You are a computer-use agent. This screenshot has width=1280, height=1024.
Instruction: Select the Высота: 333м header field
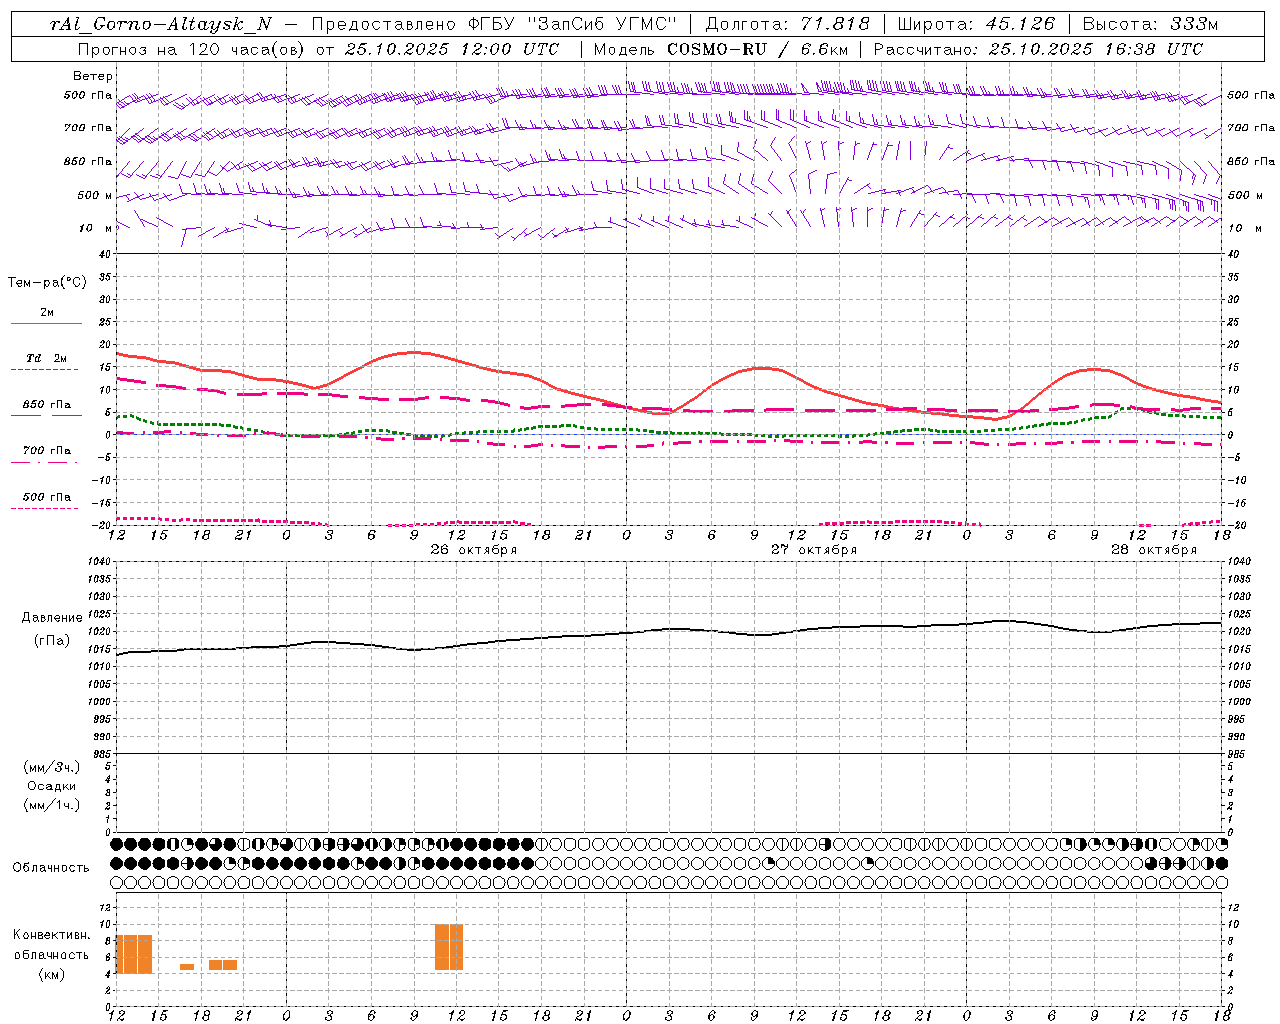click(x=1151, y=25)
